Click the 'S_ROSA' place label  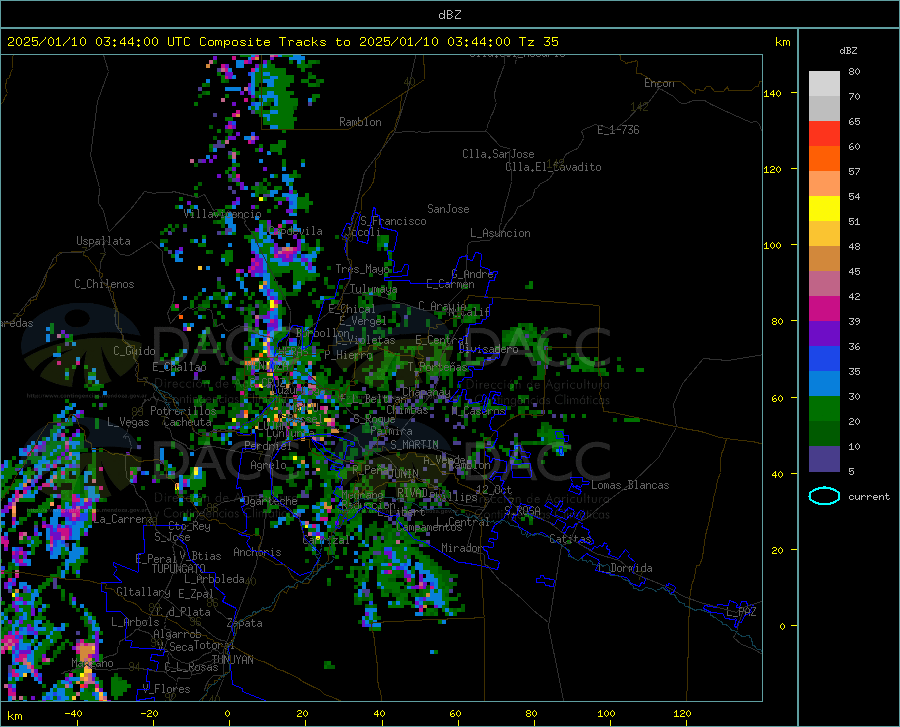click(522, 510)
